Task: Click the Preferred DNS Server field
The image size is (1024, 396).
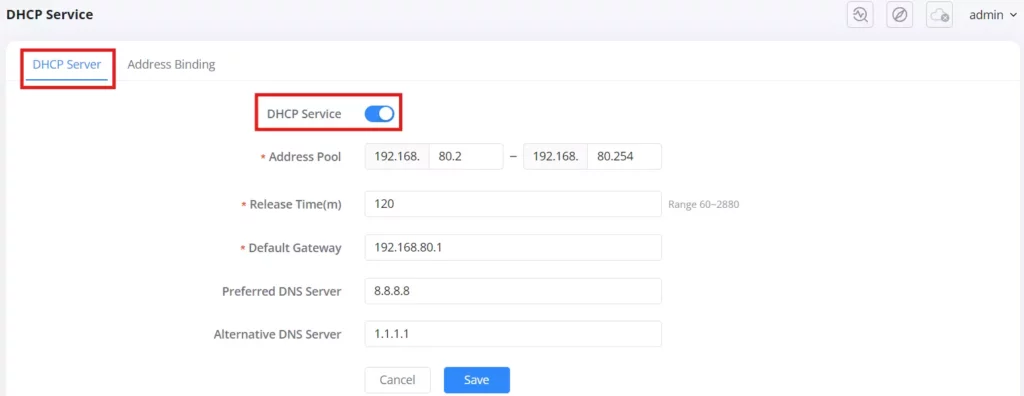Action: (513, 291)
